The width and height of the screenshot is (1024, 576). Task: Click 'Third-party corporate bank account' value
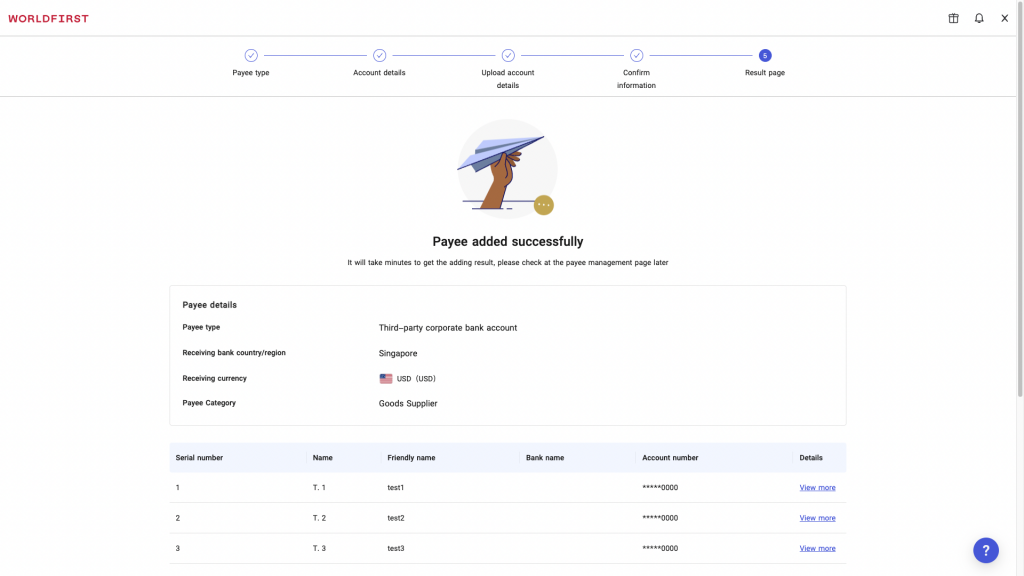coord(448,328)
